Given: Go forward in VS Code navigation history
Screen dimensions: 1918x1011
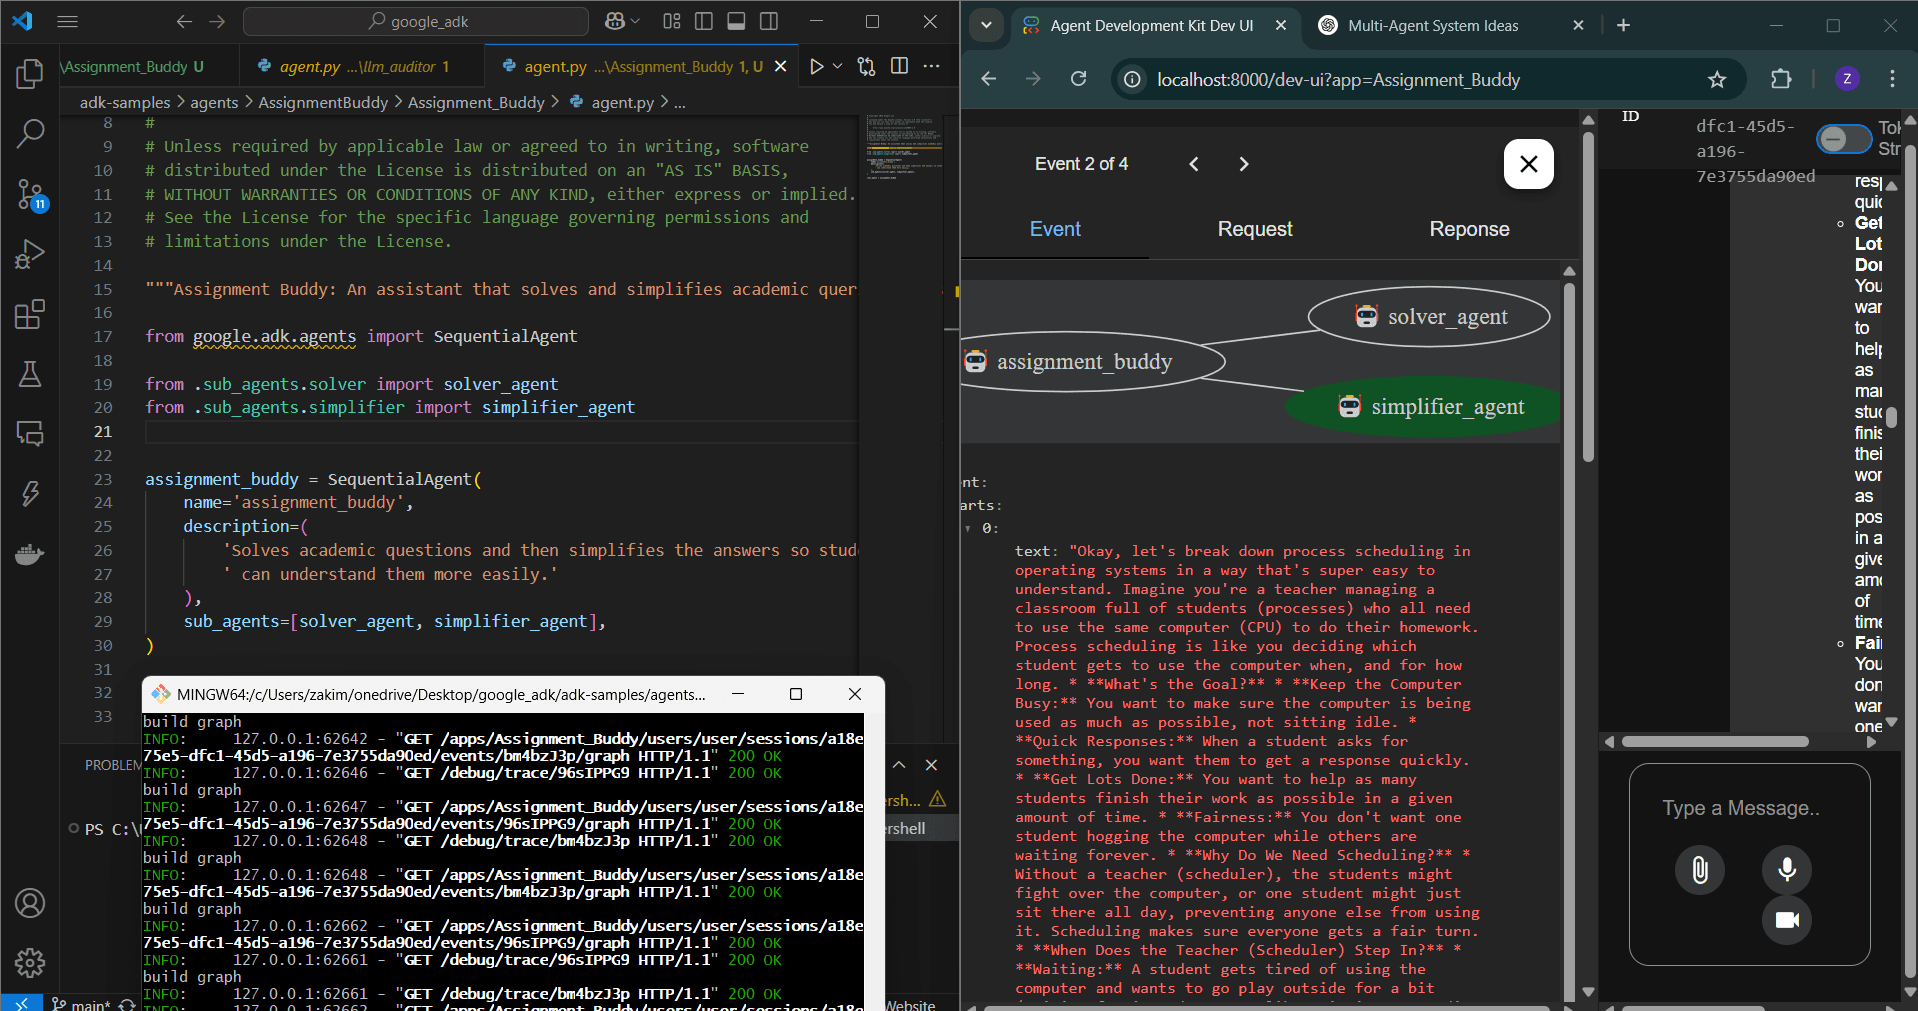Looking at the screenshot, I should (217, 21).
